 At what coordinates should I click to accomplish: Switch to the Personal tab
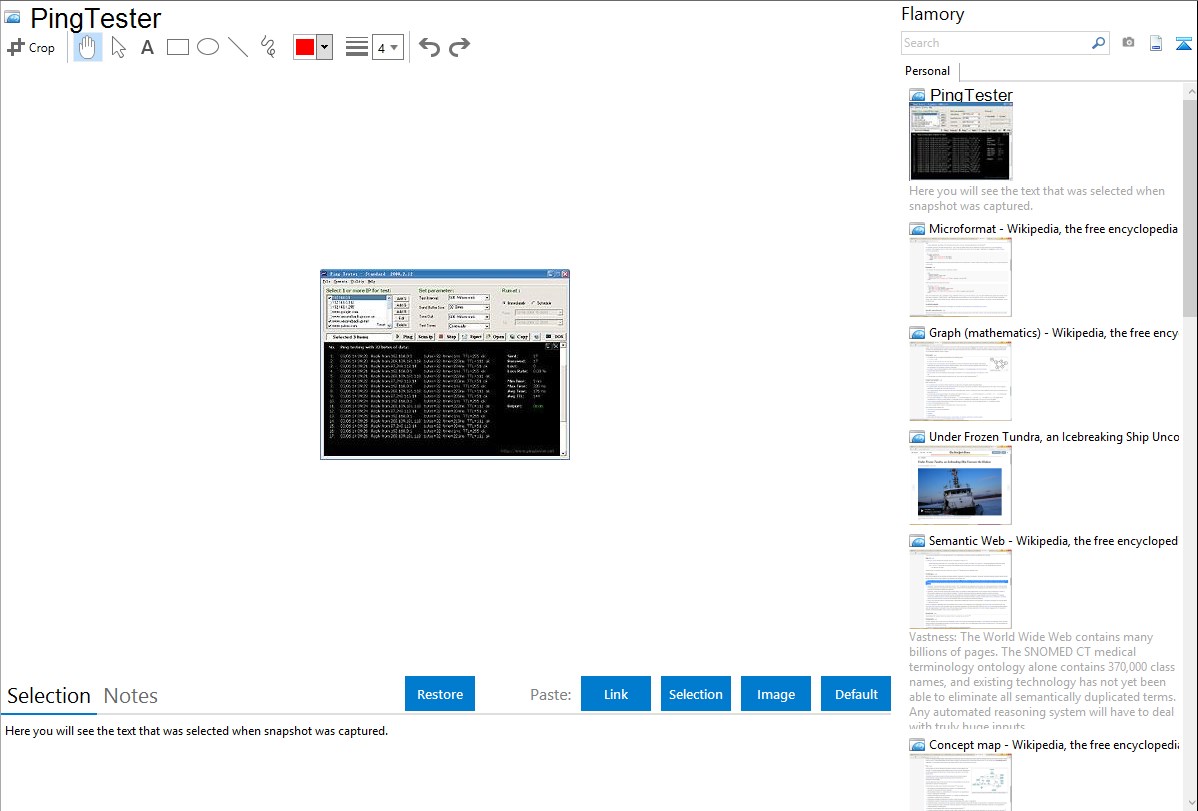(x=928, y=70)
